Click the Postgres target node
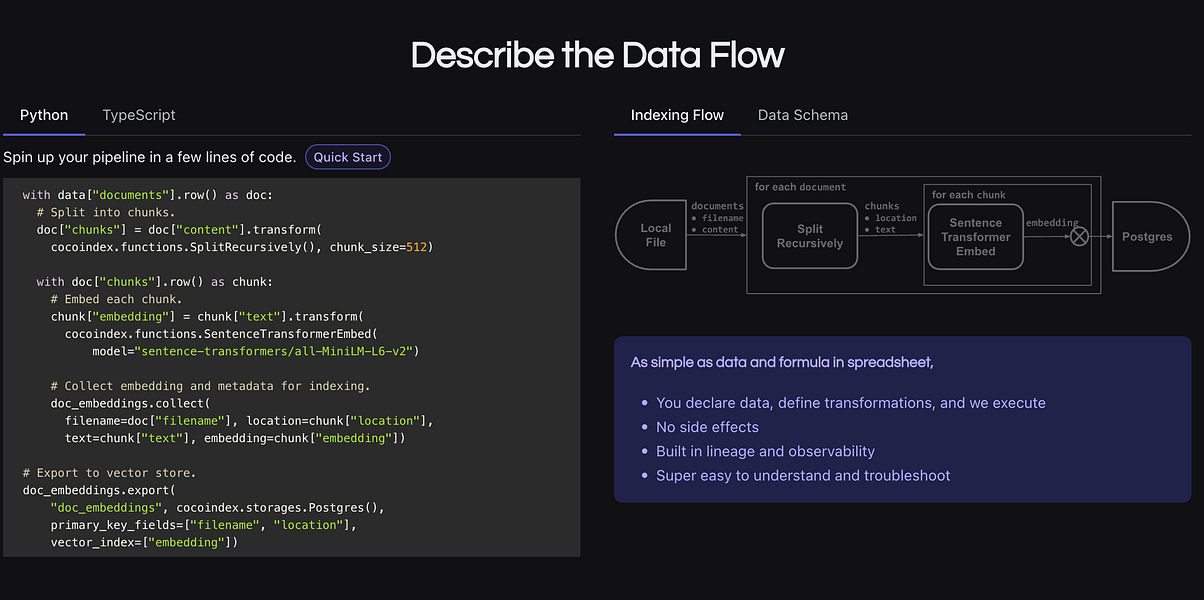The width and height of the screenshot is (1204, 600). 1147,236
